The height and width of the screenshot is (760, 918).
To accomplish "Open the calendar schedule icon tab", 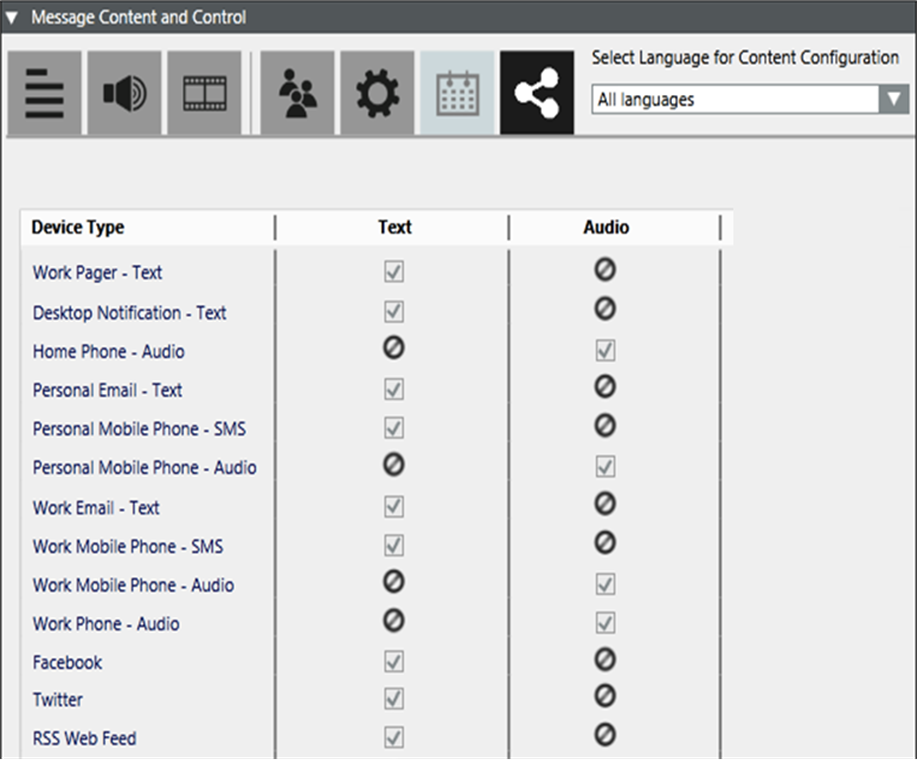I will tap(458, 93).
